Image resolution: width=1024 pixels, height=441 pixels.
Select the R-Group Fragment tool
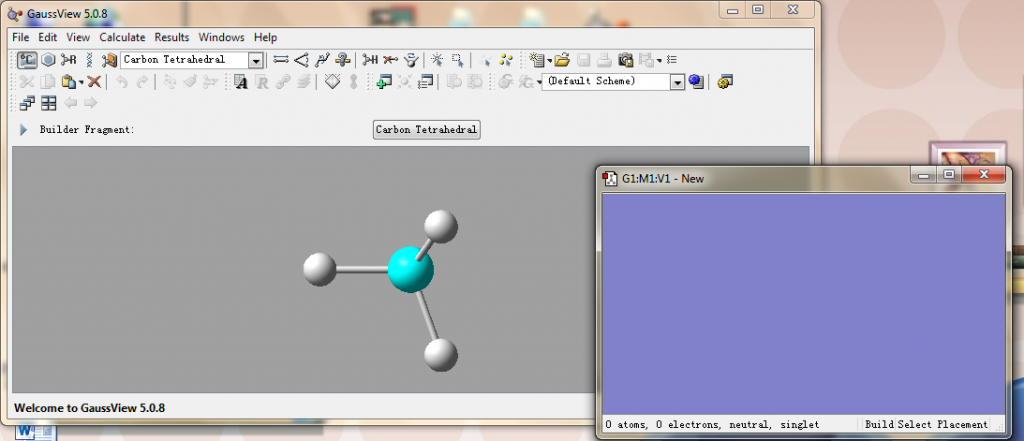[69, 60]
